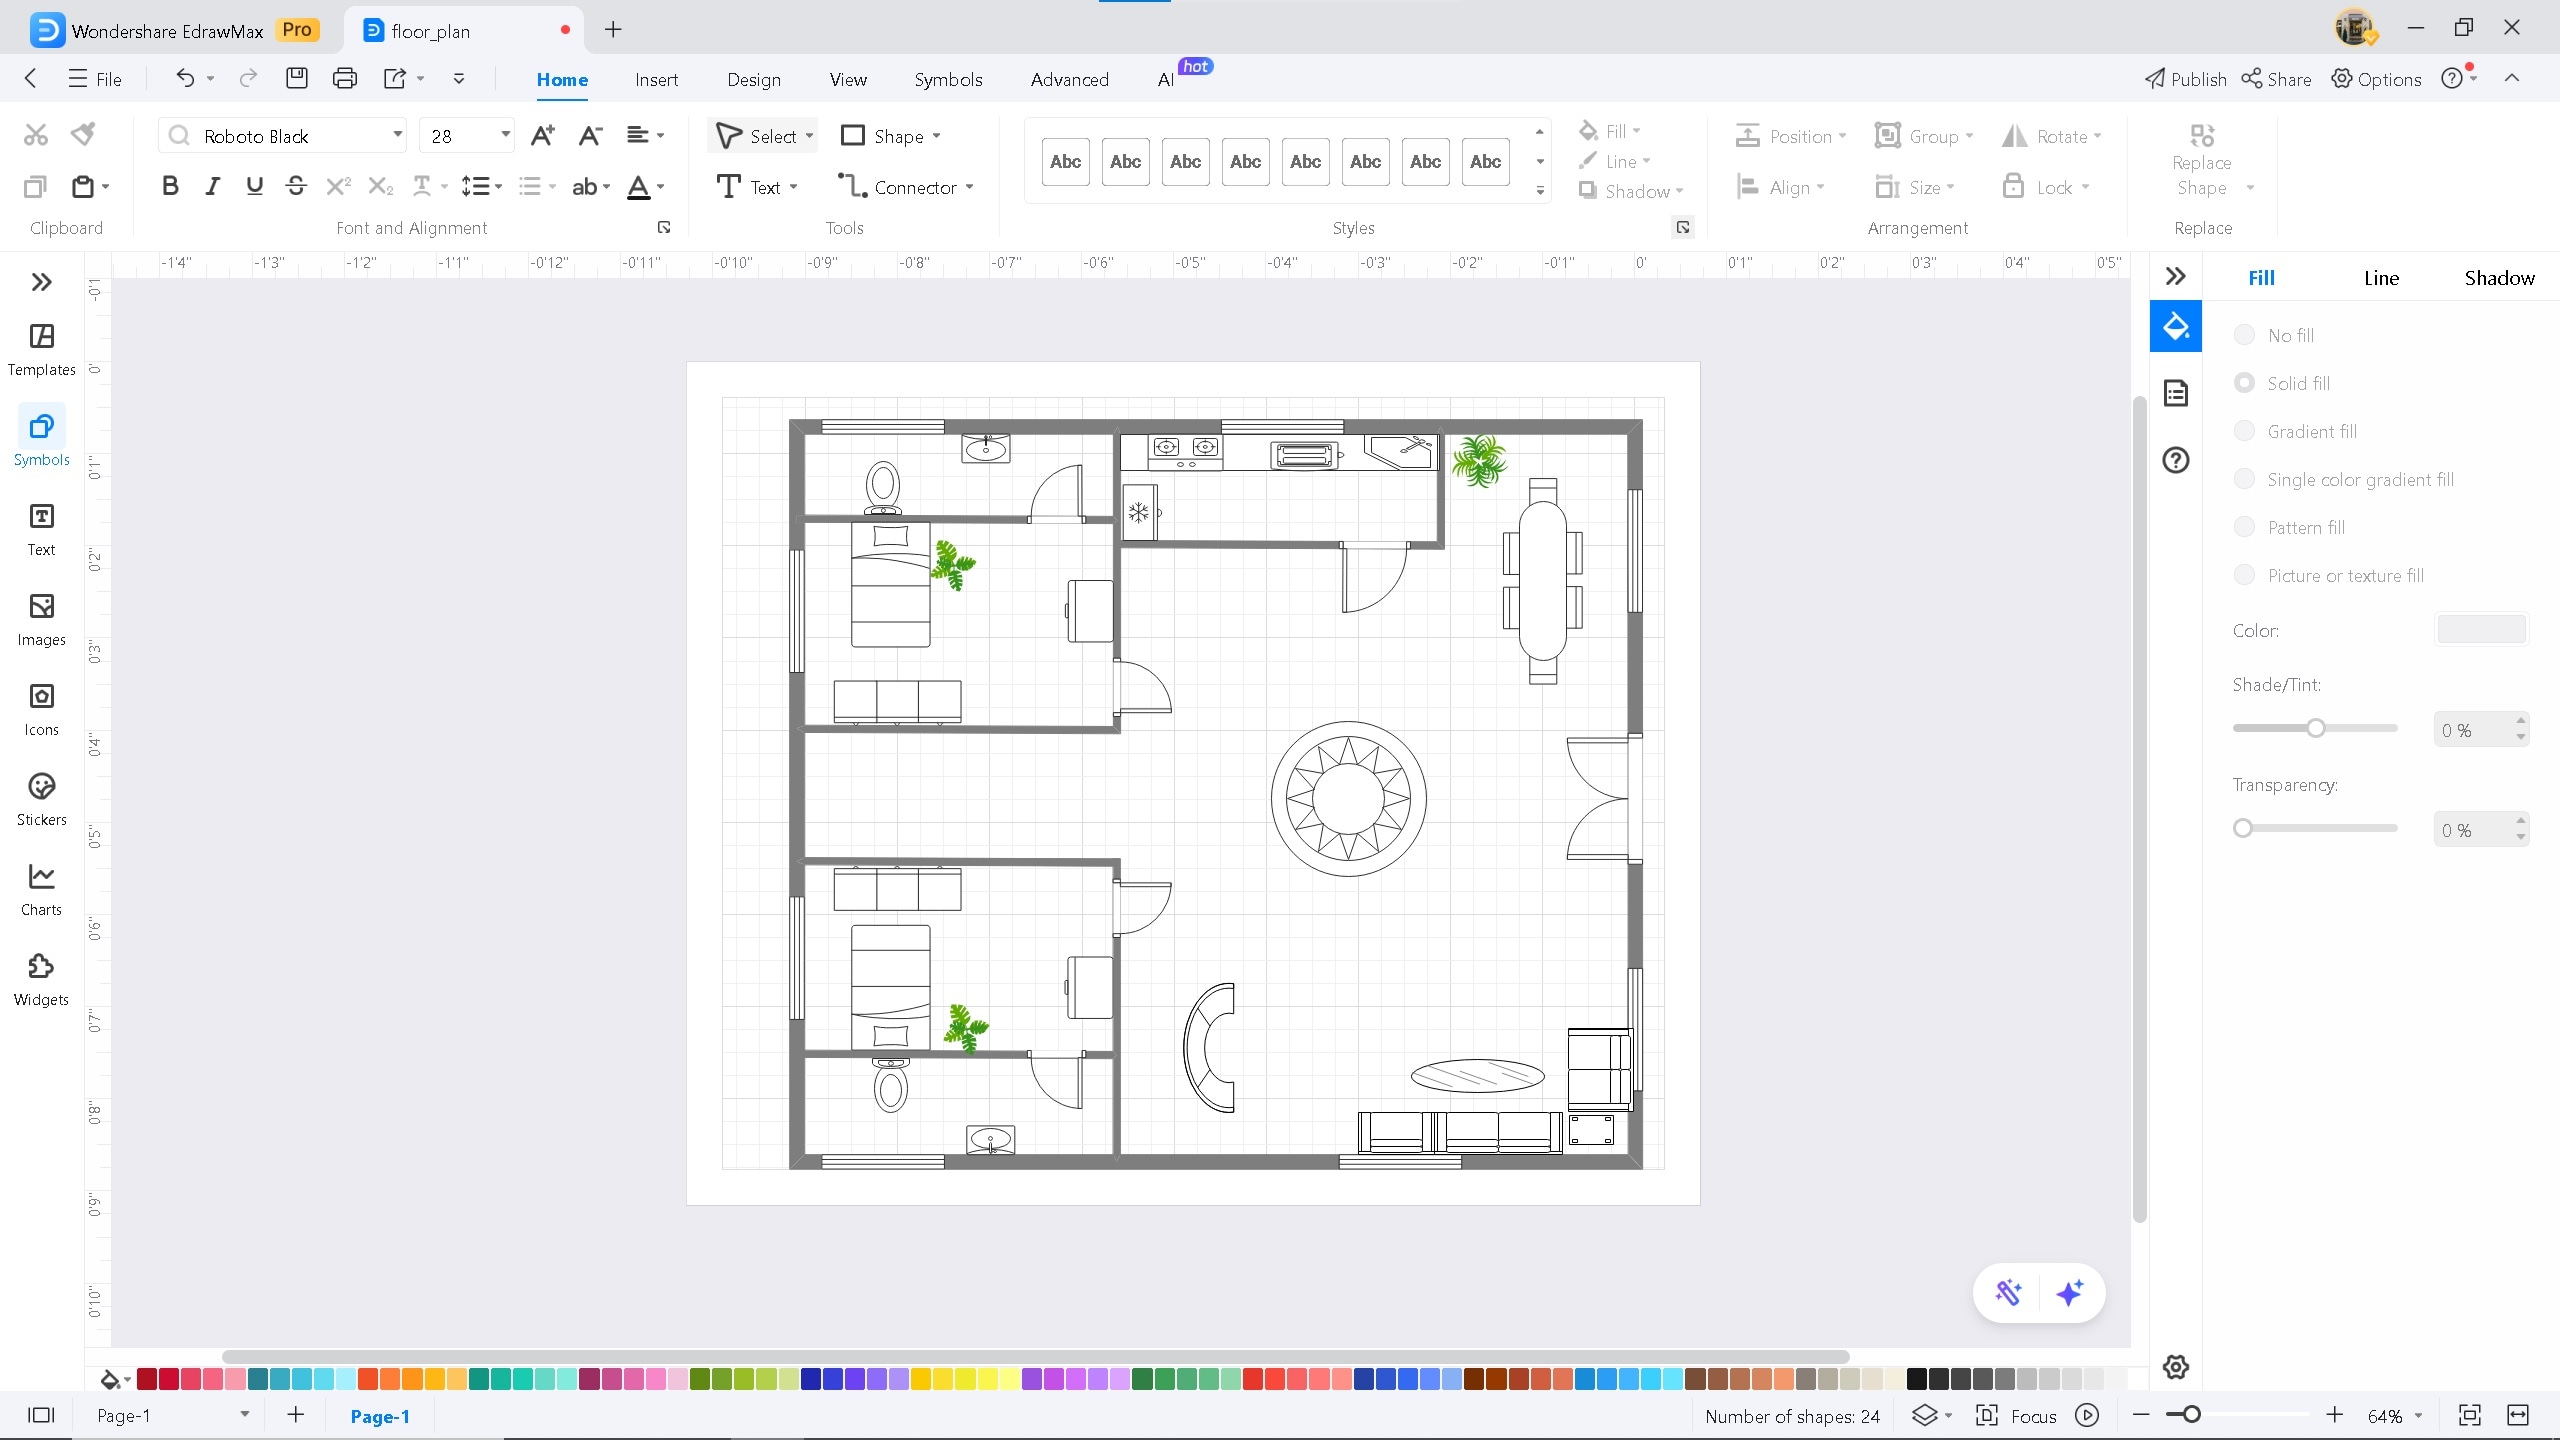The width and height of the screenshot is (2560, 1440).
Task: Collapse the ribbon with the chevron
Action: (x=2512, y=78)
